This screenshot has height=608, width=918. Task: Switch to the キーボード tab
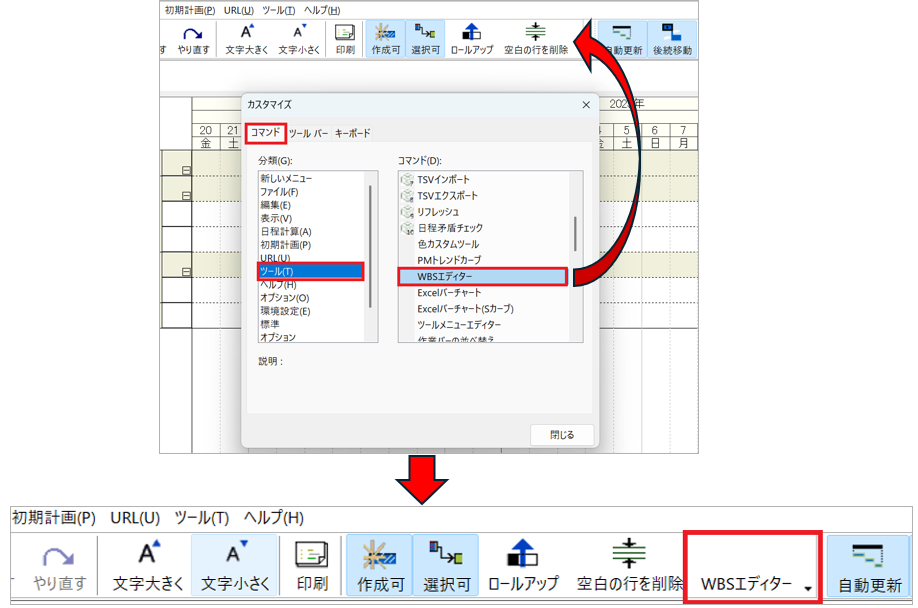352,132
